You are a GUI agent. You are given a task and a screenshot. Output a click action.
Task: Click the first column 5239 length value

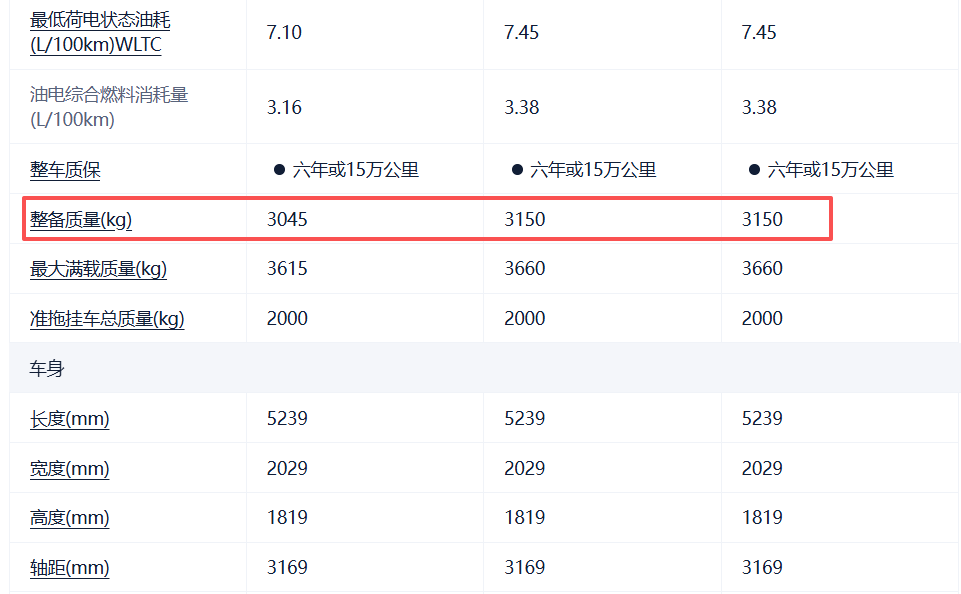click(287, 418)
